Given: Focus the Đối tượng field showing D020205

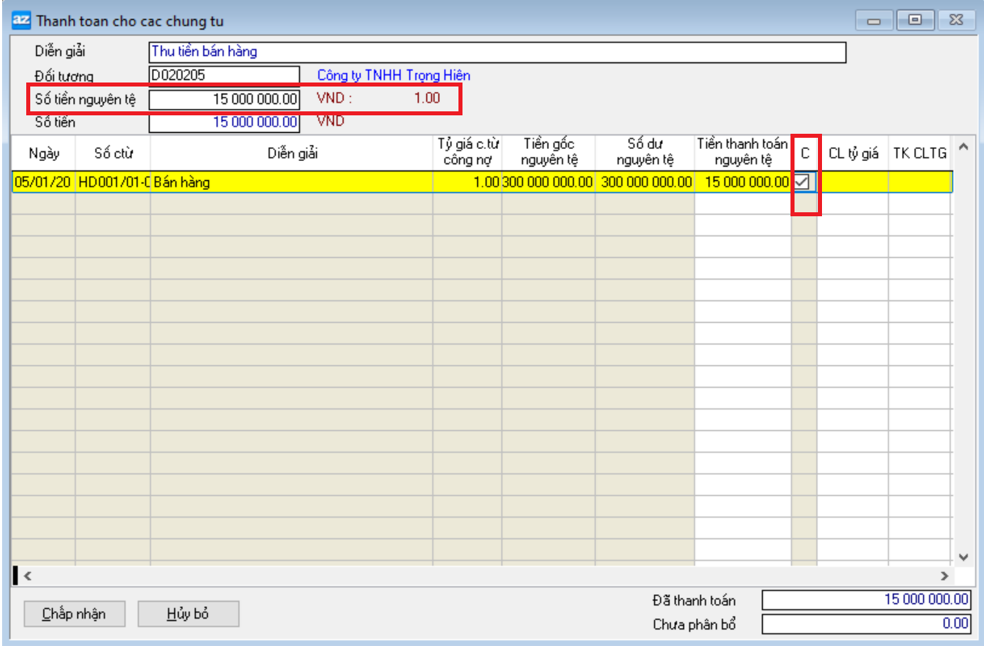Looking at the screenshot, I should [223, 75].
